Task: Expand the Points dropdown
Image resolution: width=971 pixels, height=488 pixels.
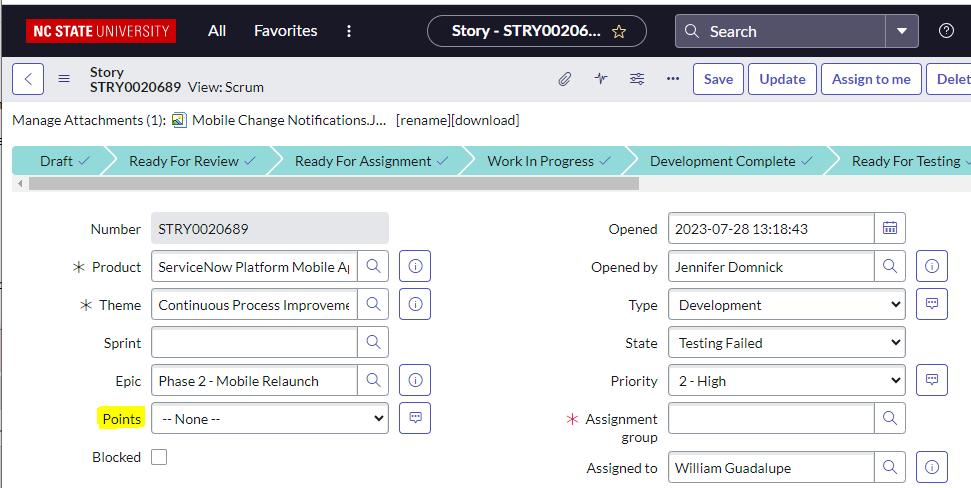Action: pyautogui.click(x=269, y=419)
